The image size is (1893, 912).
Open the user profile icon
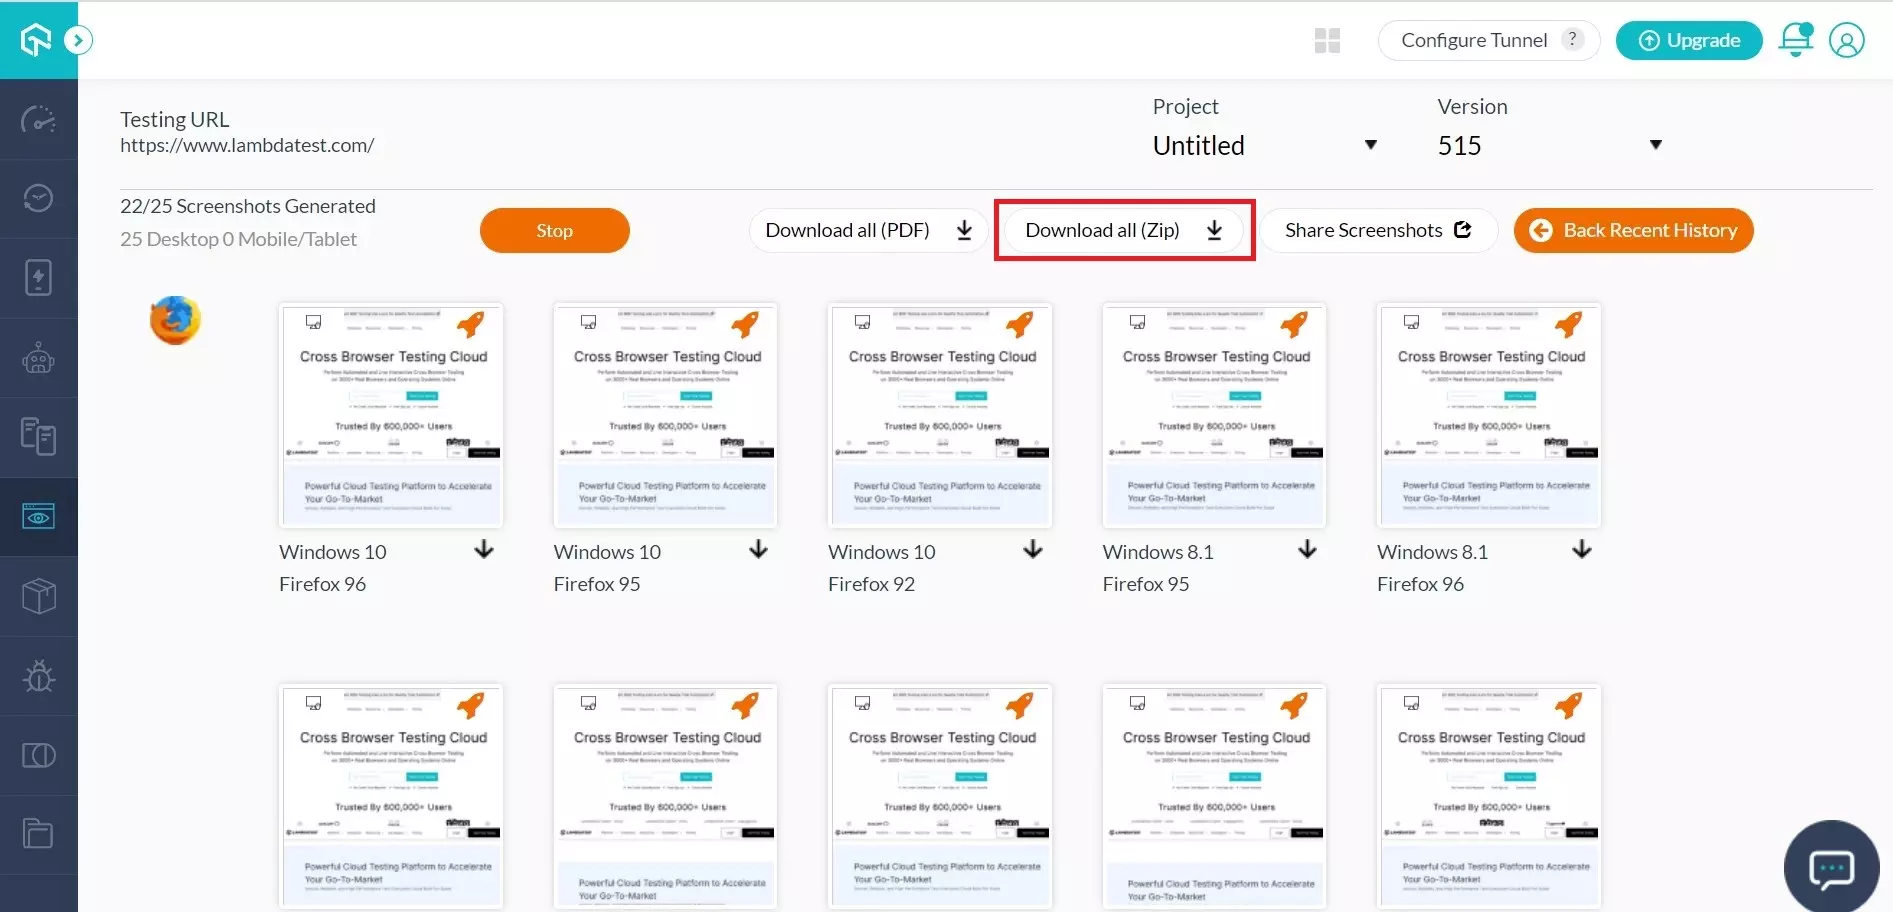click(1846, 40)
